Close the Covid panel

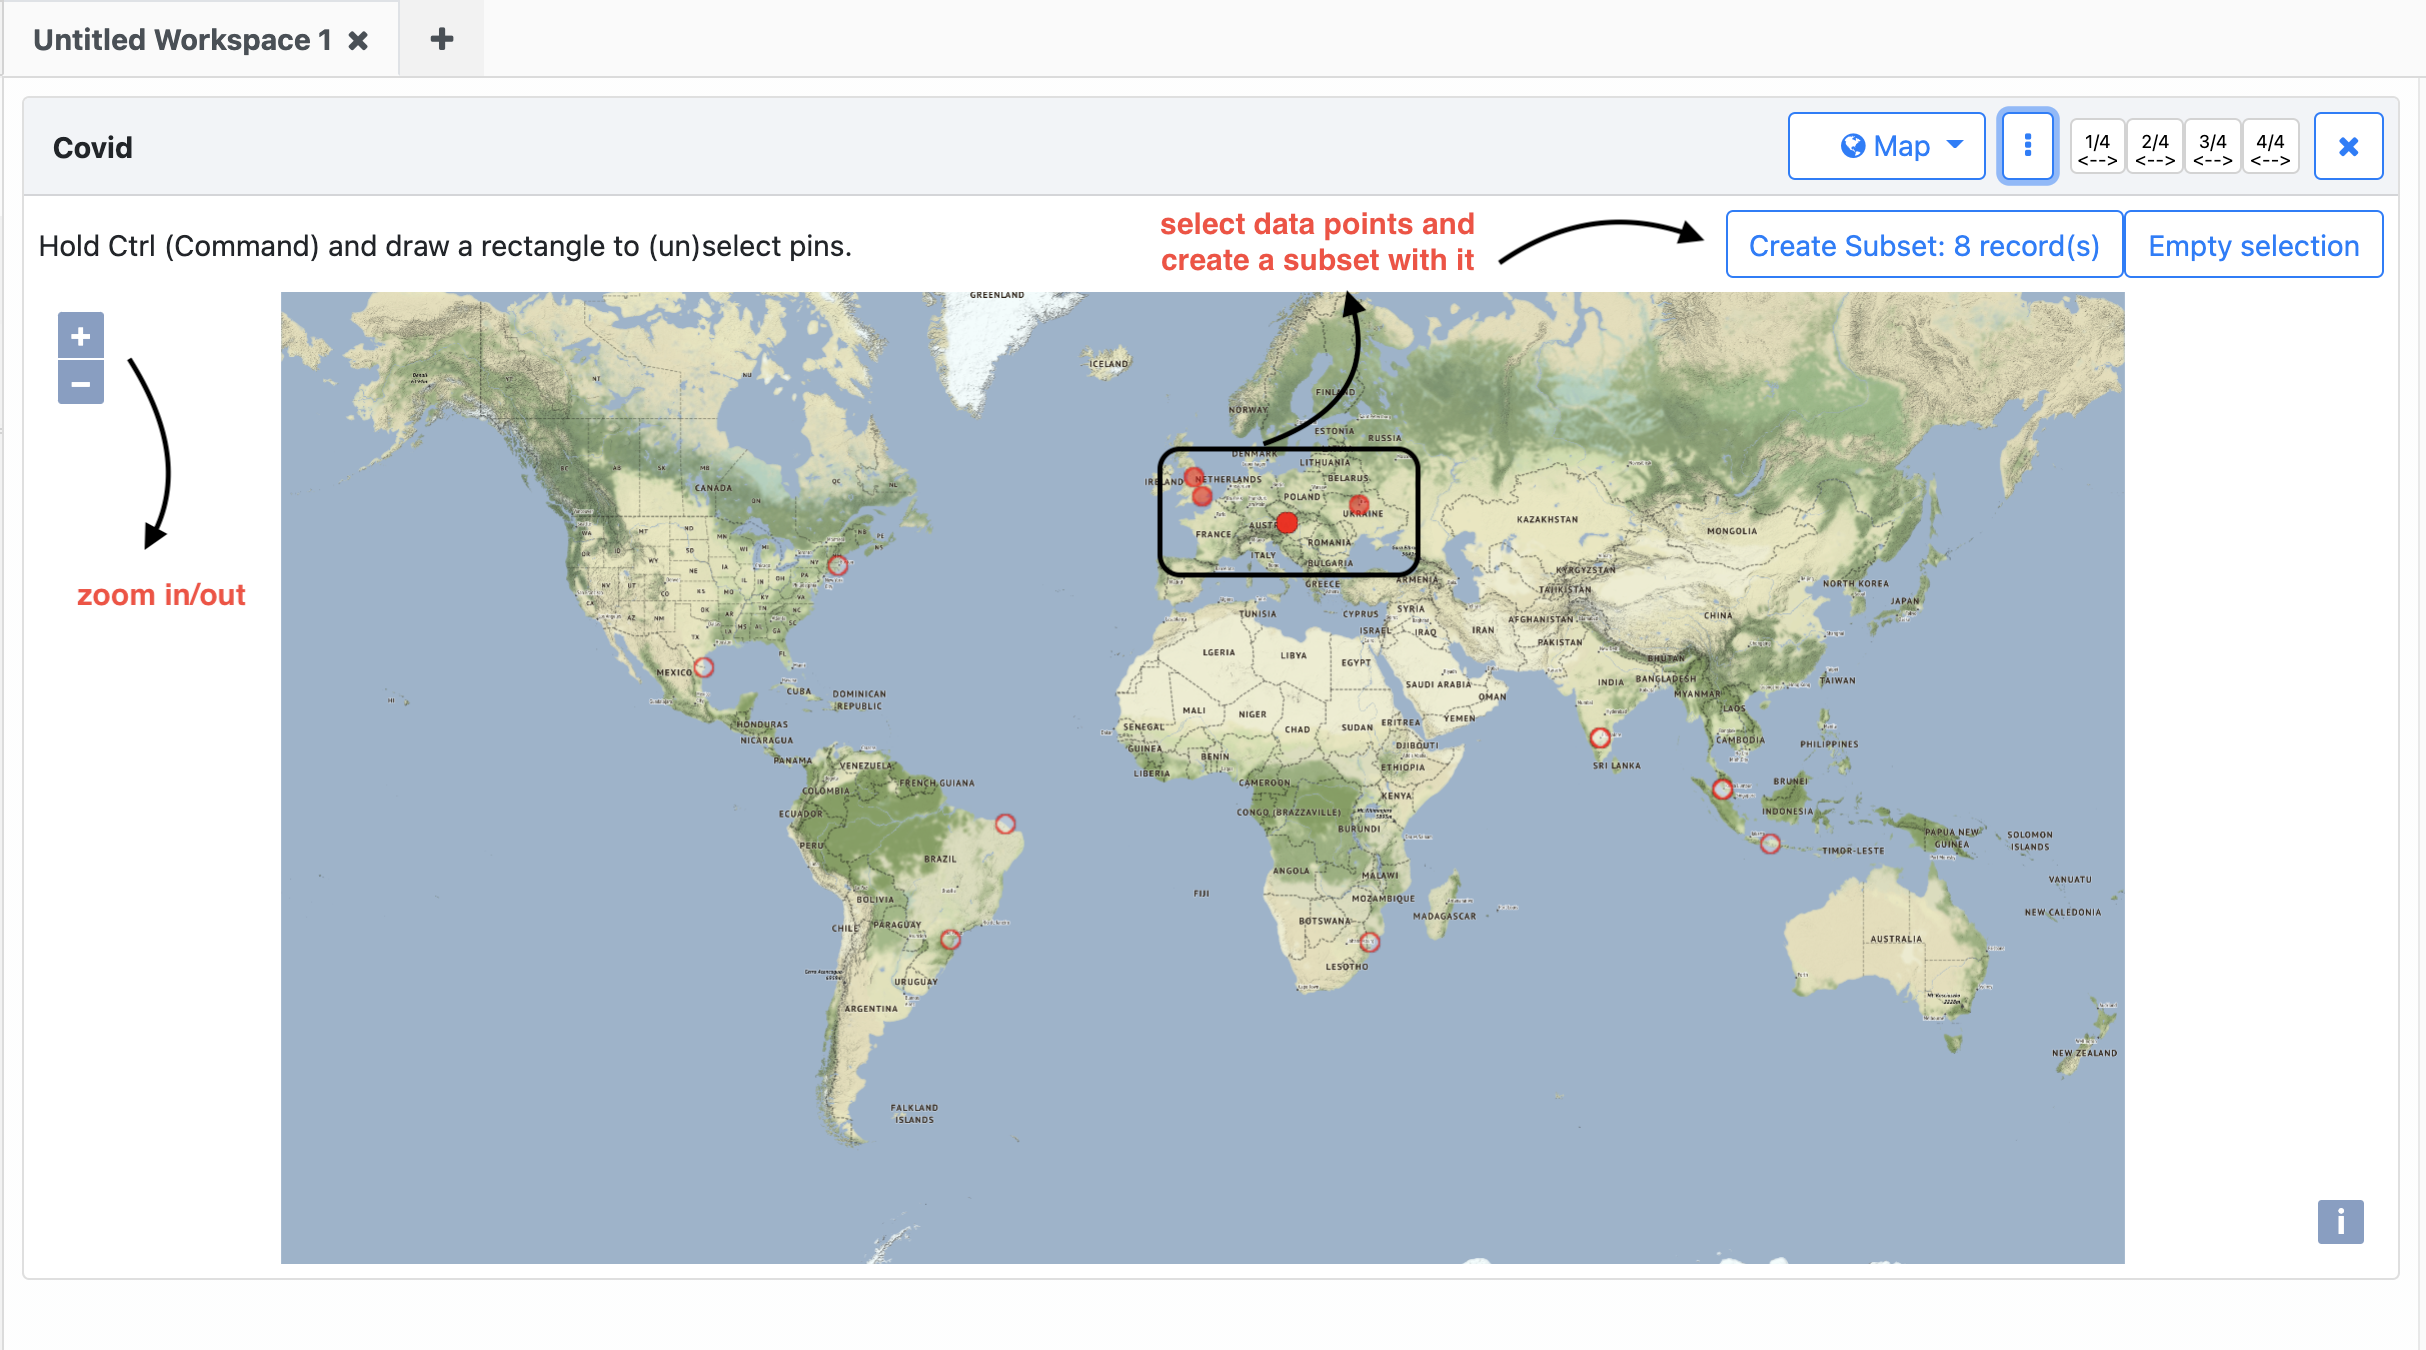click(2349, 146)
